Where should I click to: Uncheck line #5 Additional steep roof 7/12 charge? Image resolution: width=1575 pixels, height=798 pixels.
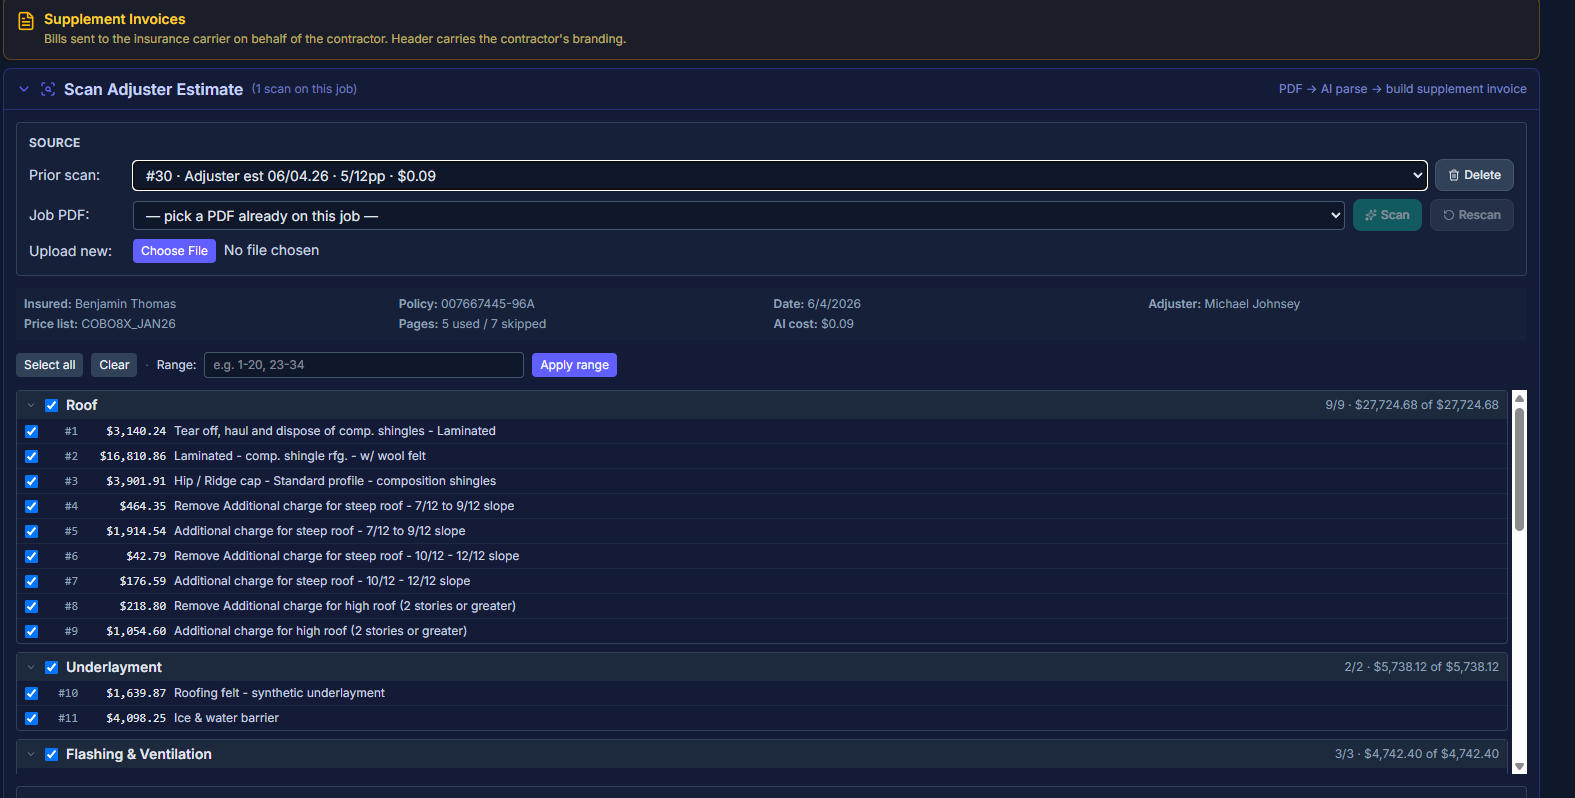click(31, 531)
